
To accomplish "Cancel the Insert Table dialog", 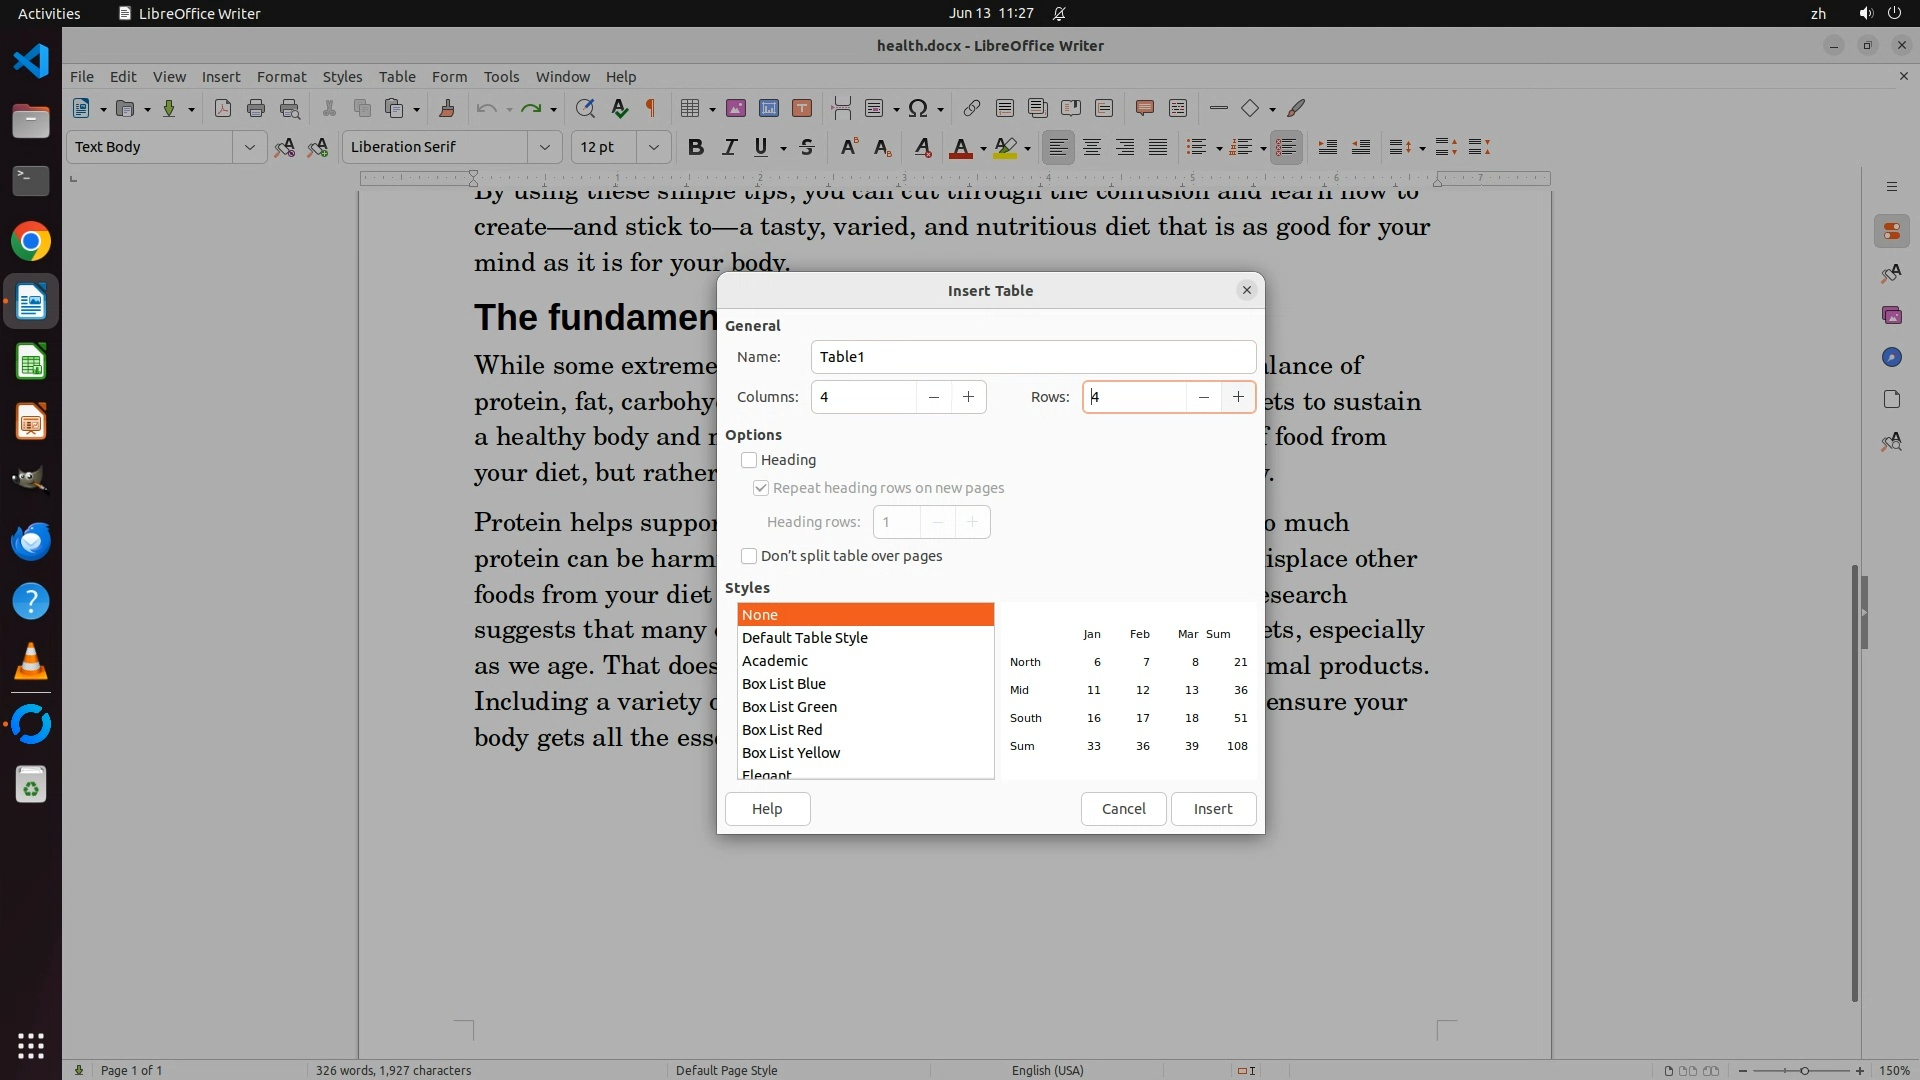I will [x=1123, y=809].
